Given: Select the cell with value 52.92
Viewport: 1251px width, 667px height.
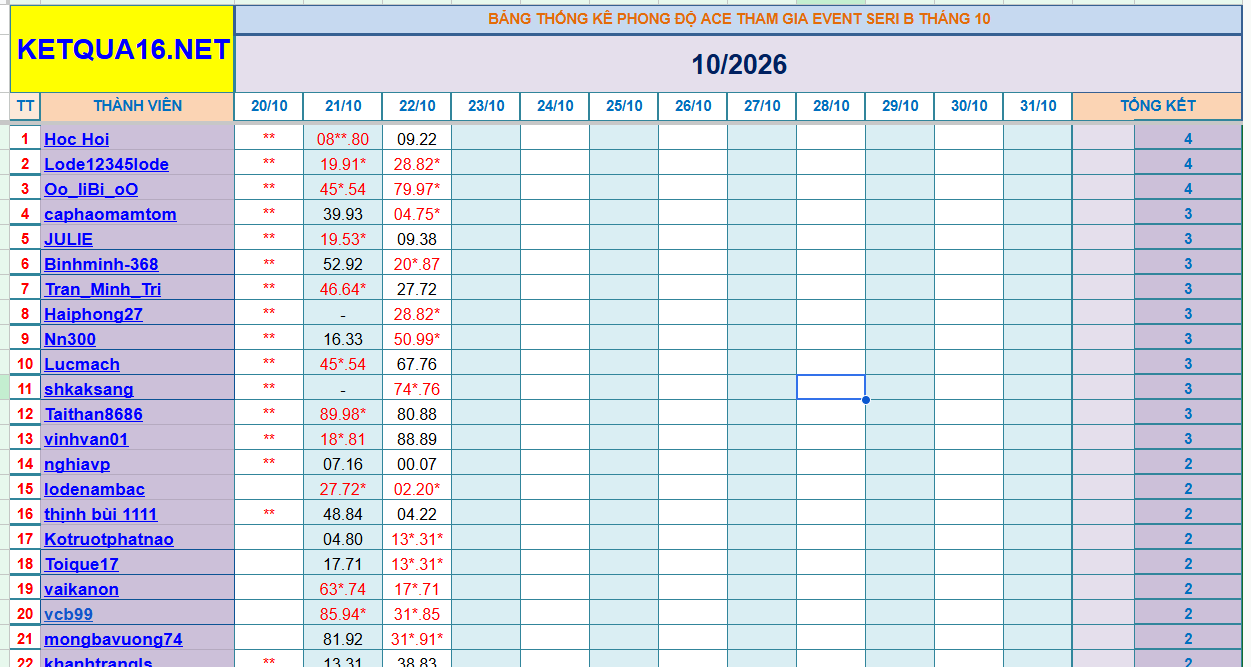Looking at the screenshot, I should pos(343,264).
